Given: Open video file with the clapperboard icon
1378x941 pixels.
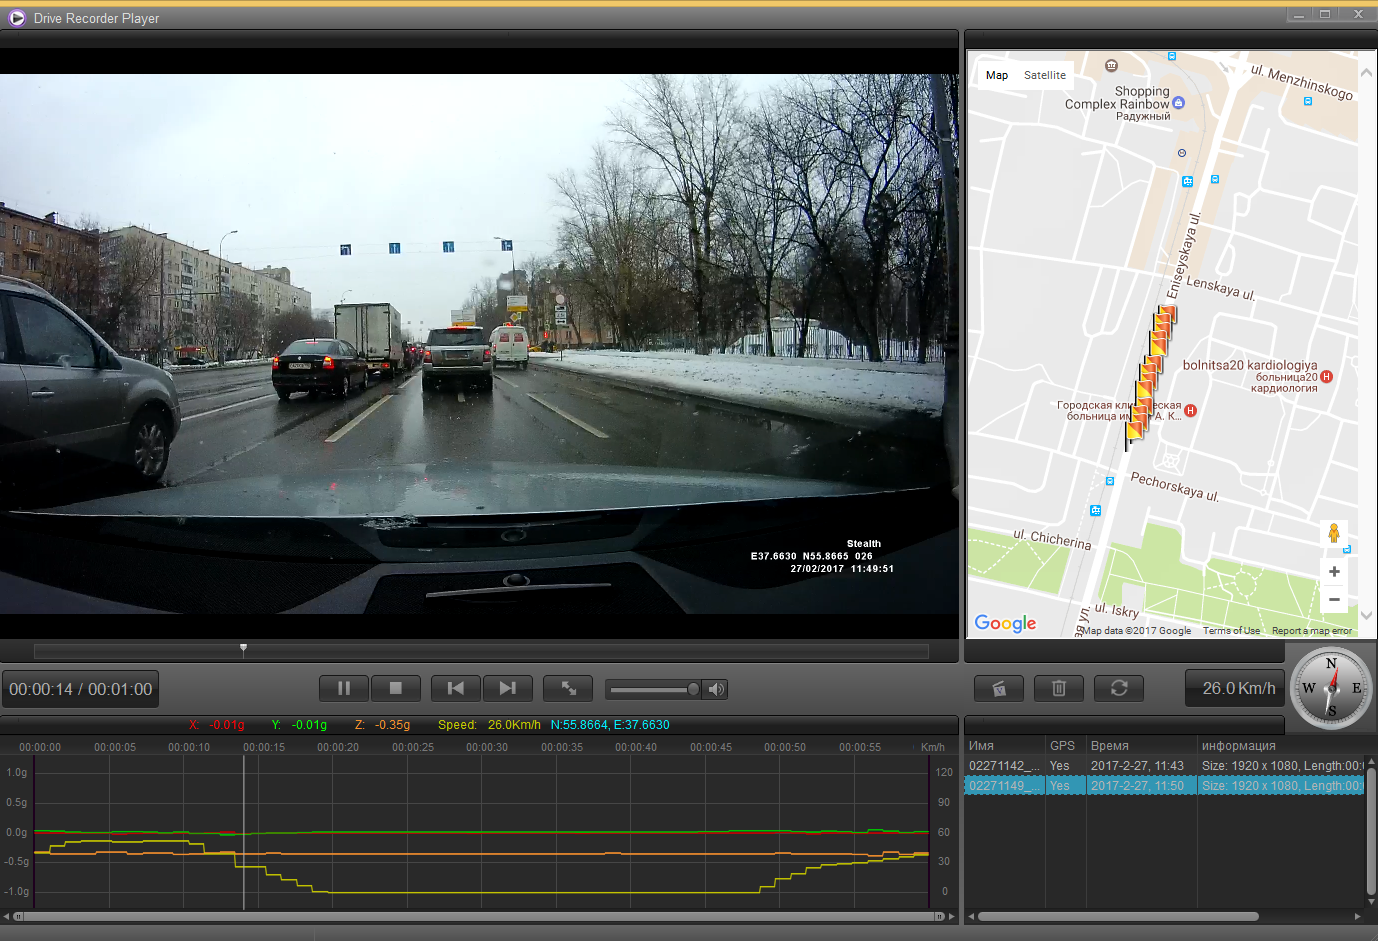Looking at the screenshot, I should pos(999,688).
